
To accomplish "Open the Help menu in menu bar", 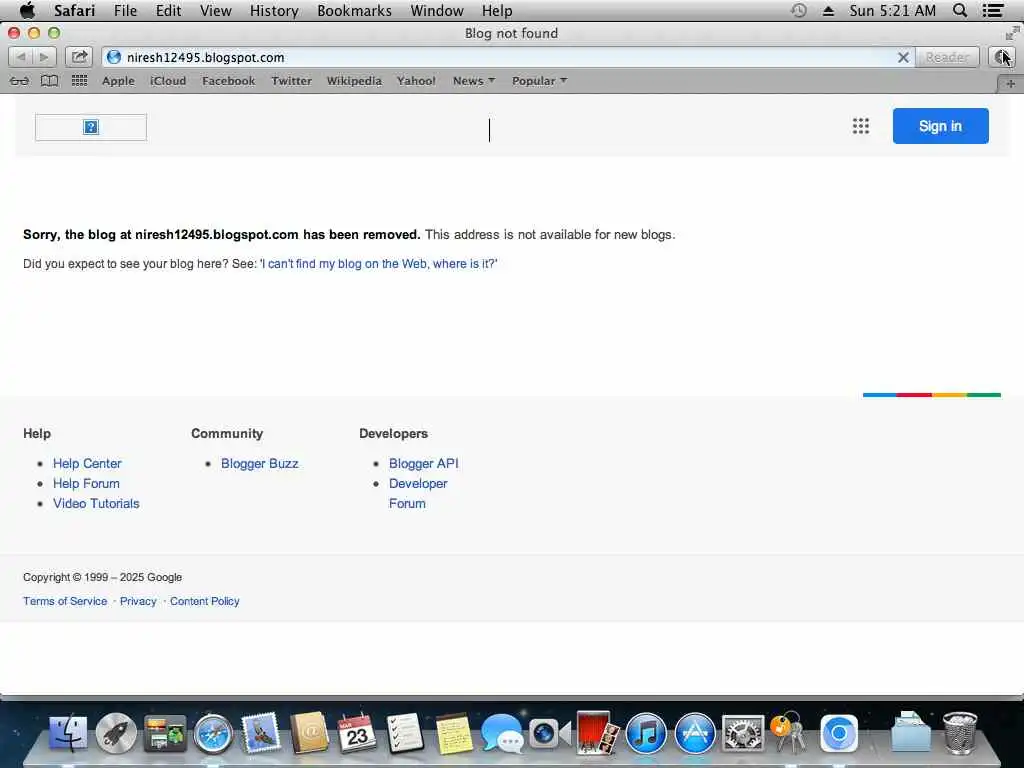I will (497, 10).
